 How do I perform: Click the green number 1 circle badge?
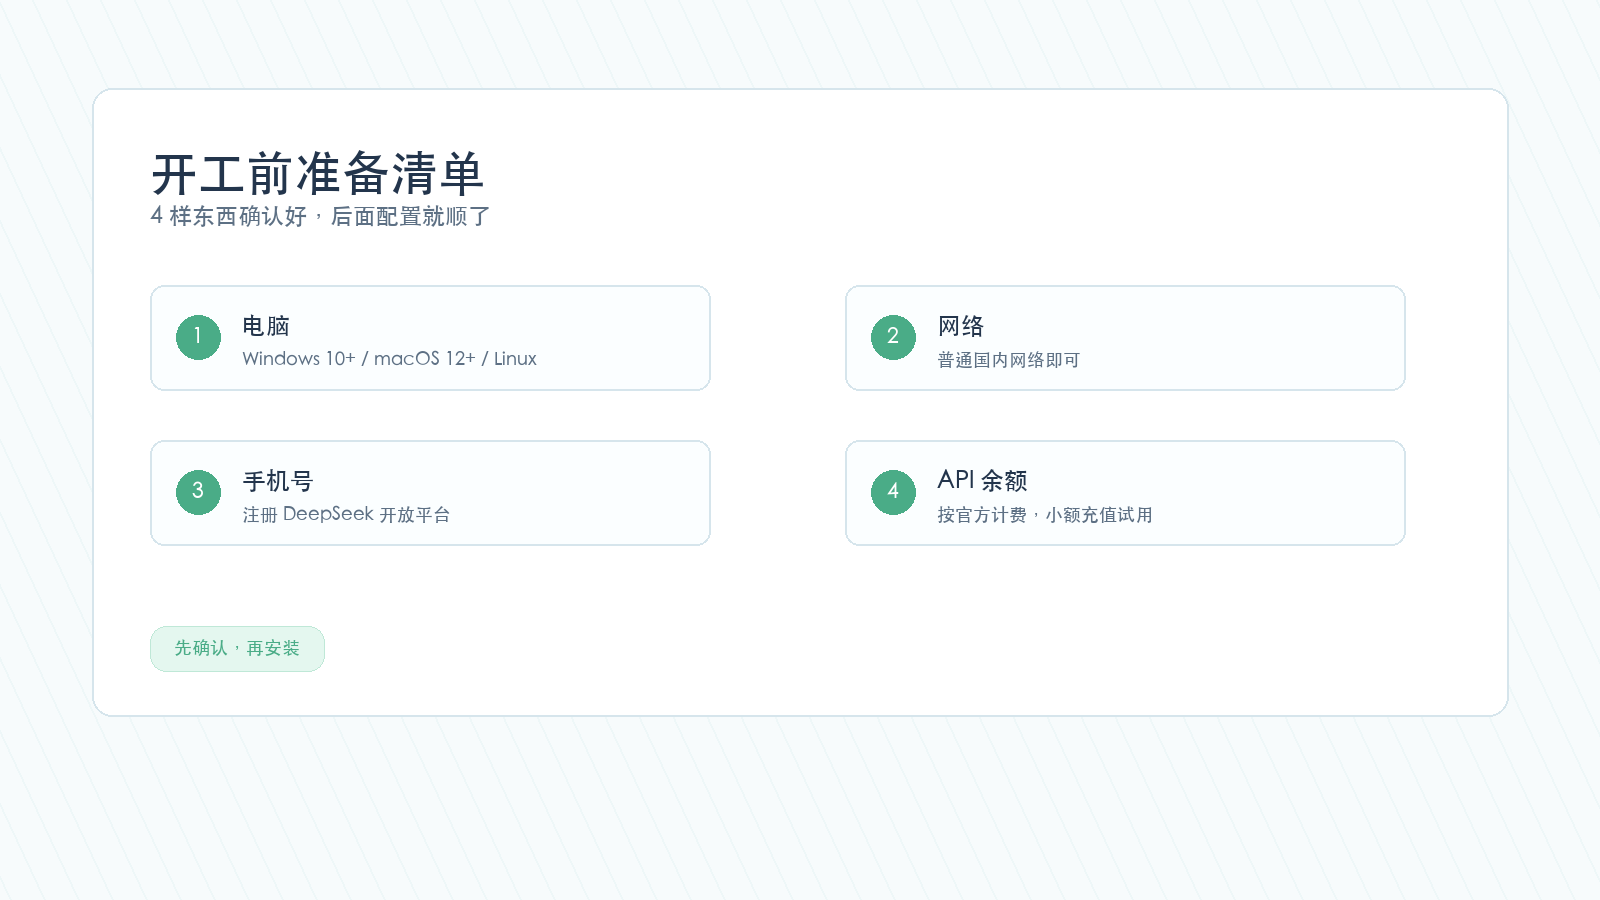click(x=198, y=337)
